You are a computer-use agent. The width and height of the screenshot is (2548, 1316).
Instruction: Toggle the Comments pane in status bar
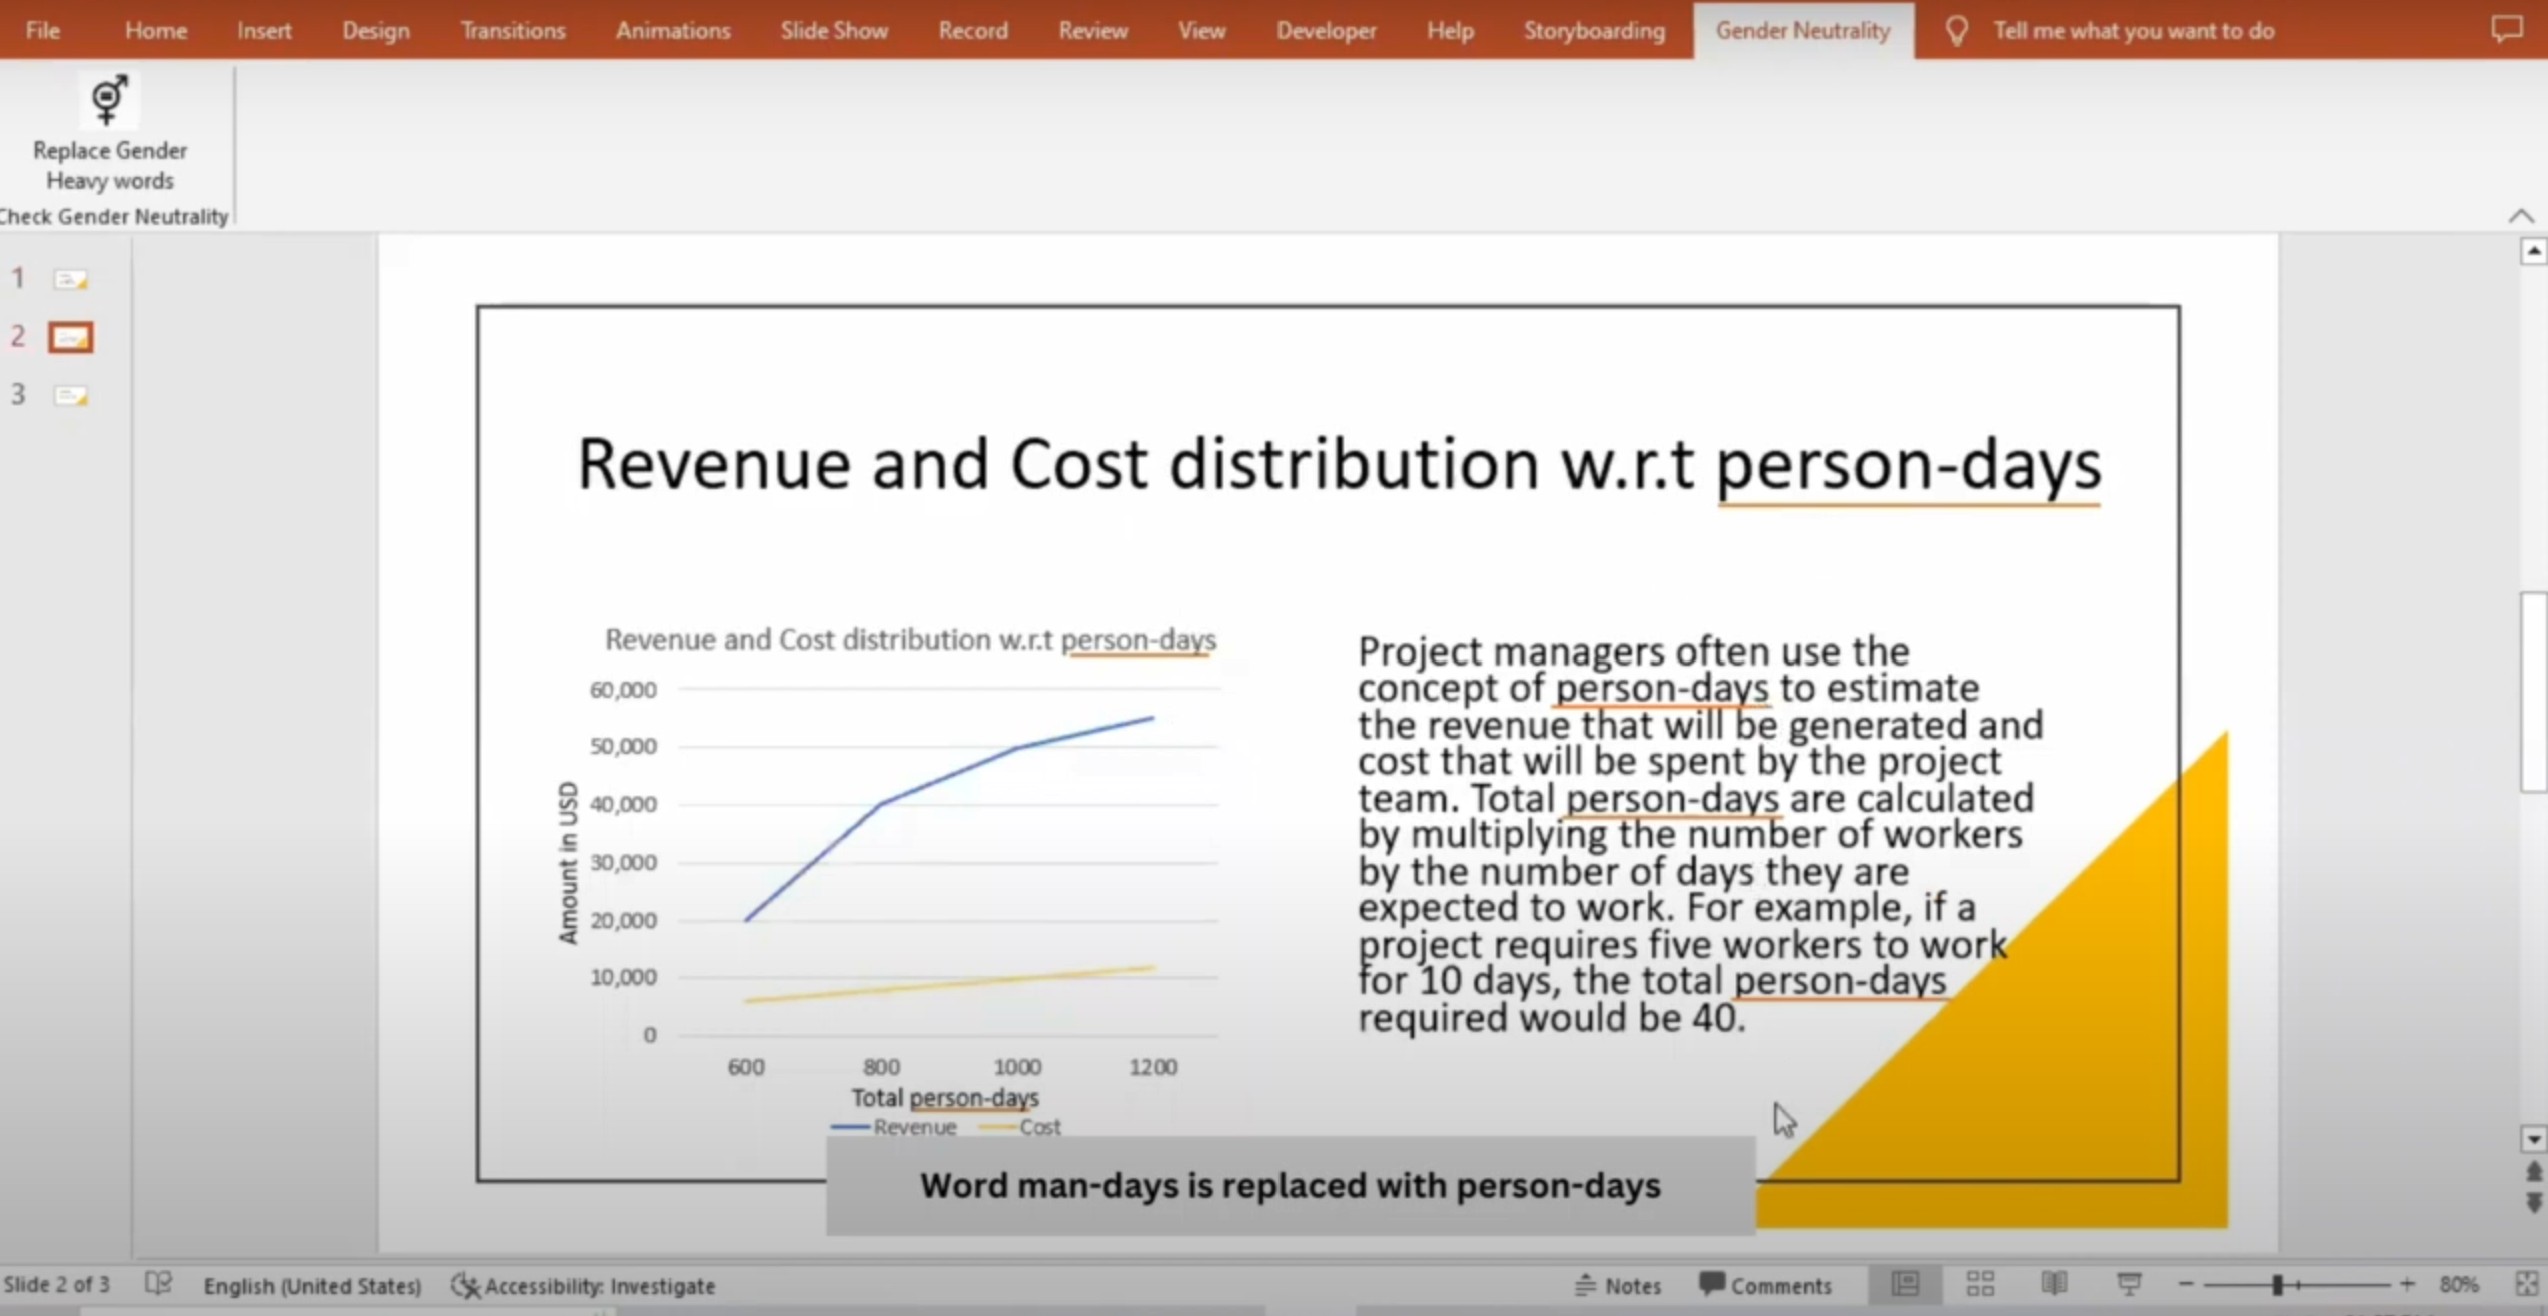[1765, 1285]
